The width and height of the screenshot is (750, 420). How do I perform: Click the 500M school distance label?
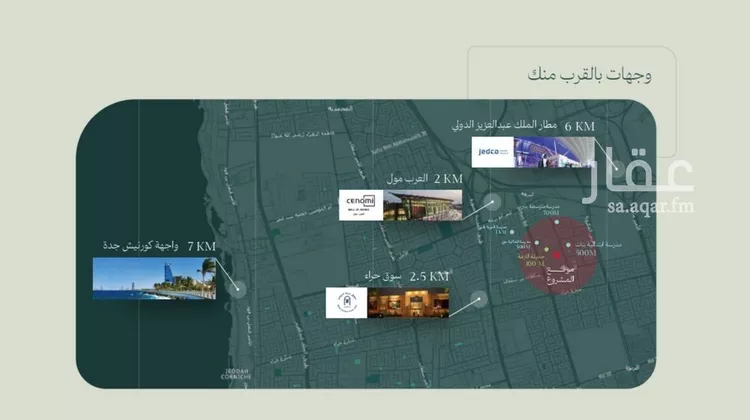586,253
